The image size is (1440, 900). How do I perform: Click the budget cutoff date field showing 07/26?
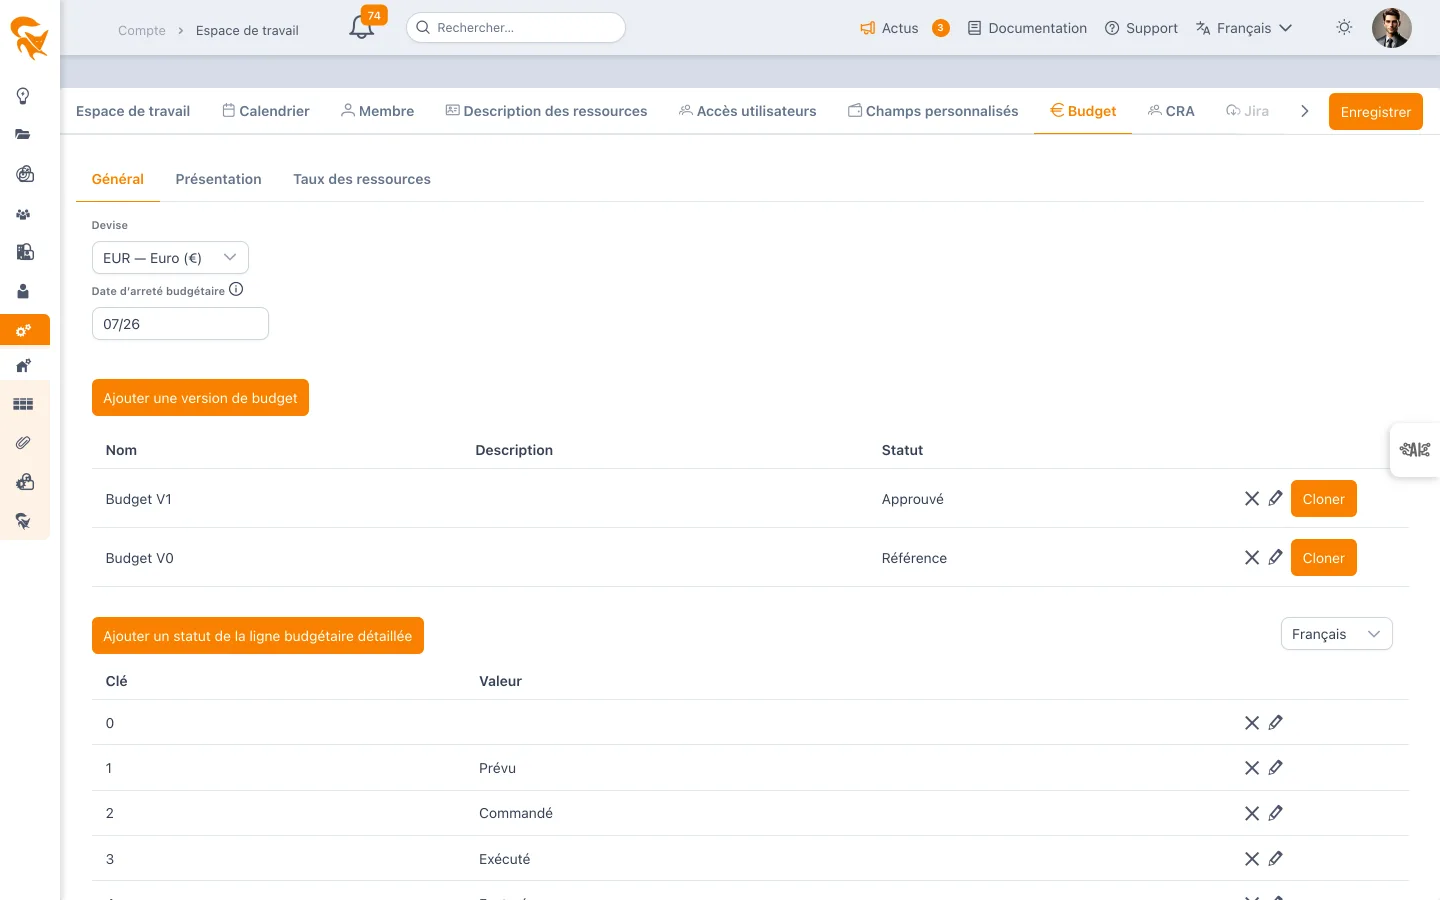pos(180,324)
